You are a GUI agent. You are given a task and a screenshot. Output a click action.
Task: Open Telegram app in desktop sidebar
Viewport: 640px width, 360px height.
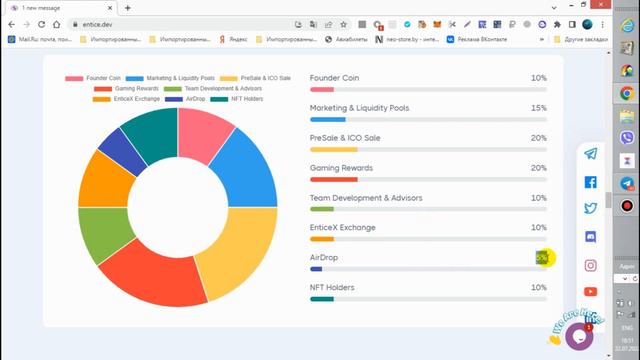tap(627, 183)
